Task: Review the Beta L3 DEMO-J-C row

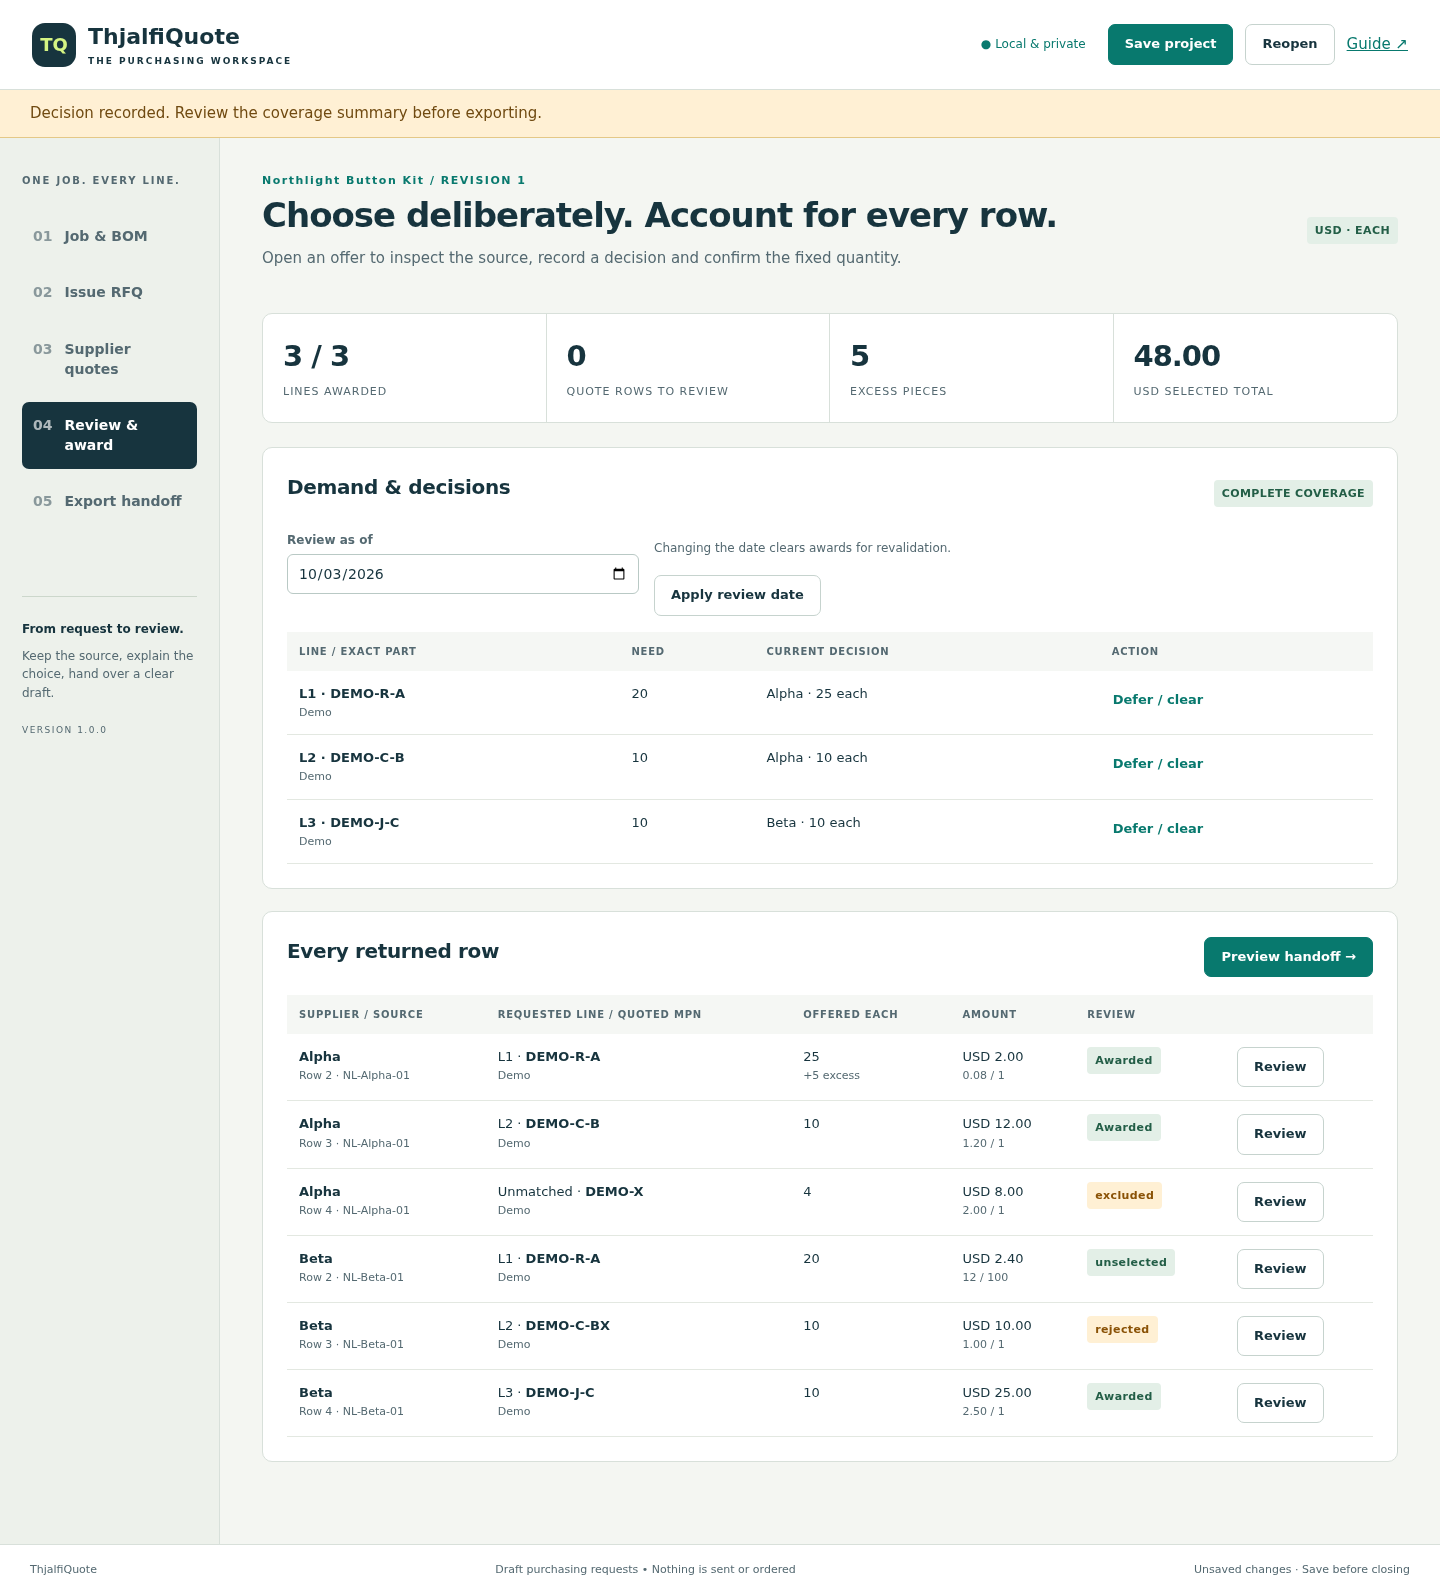Action: 1280,1403
